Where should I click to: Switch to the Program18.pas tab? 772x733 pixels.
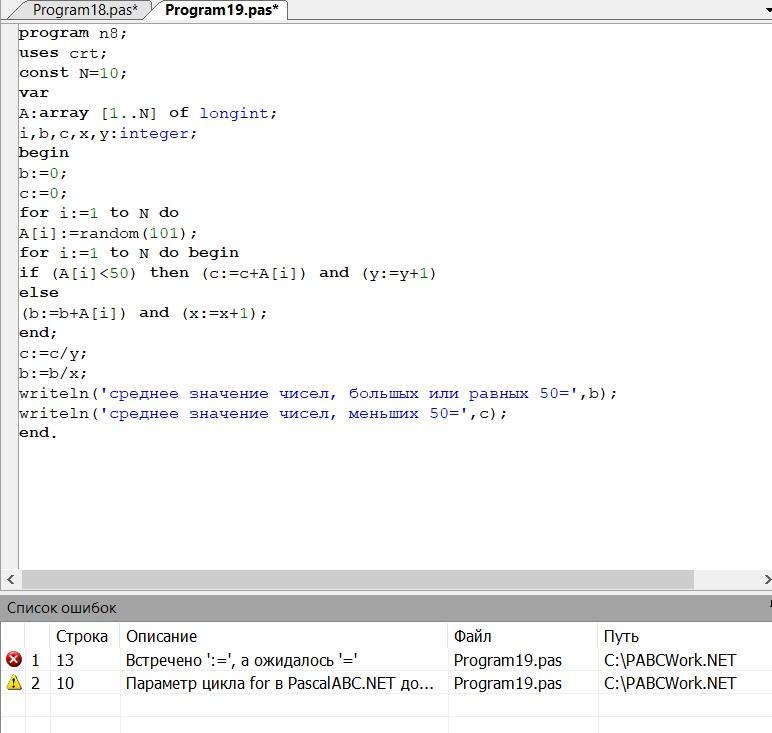click(x=85, y=10)
